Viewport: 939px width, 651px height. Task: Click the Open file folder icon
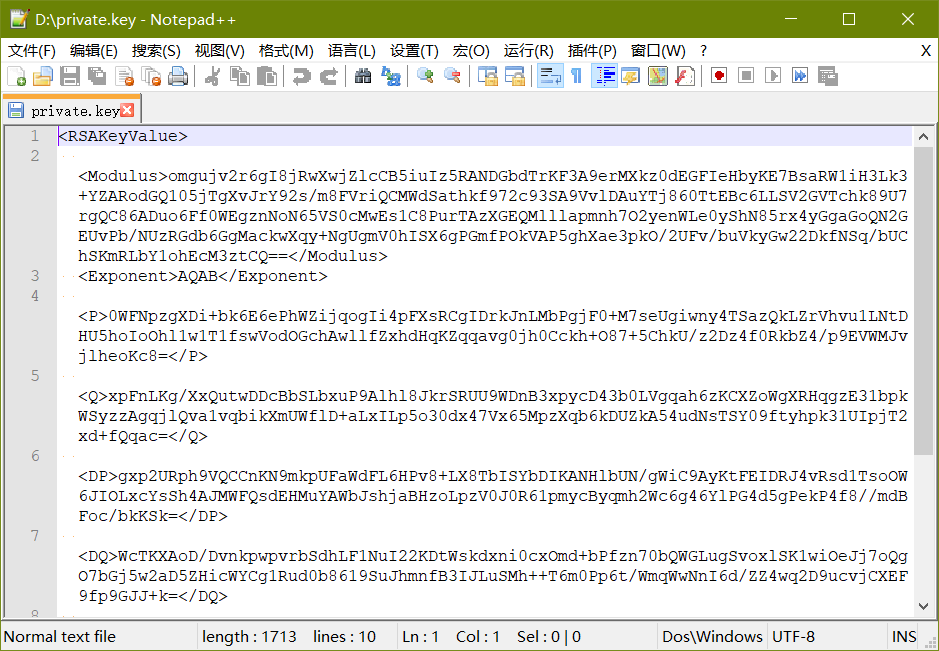pos(43,76)
